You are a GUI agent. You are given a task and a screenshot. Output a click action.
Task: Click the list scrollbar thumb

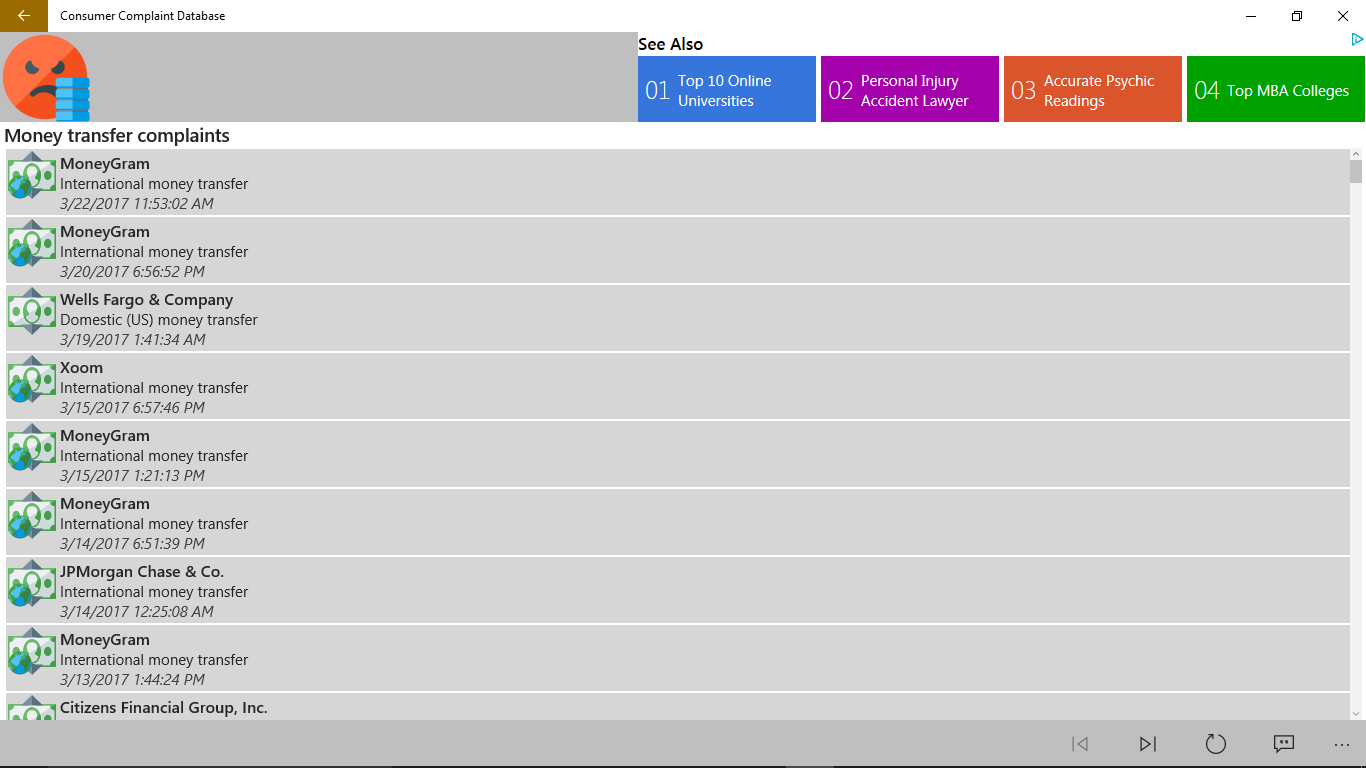[x=1356, y=171]
